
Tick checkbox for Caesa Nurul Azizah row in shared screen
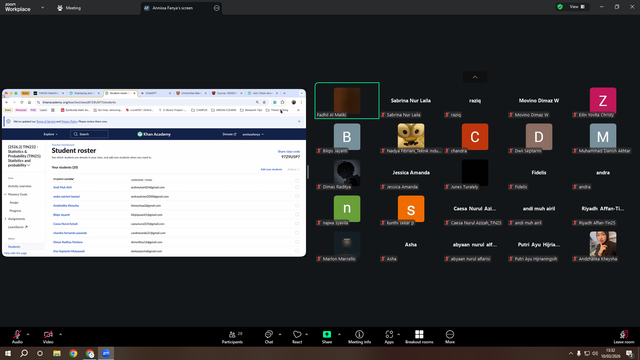click(x=297, y=224)
